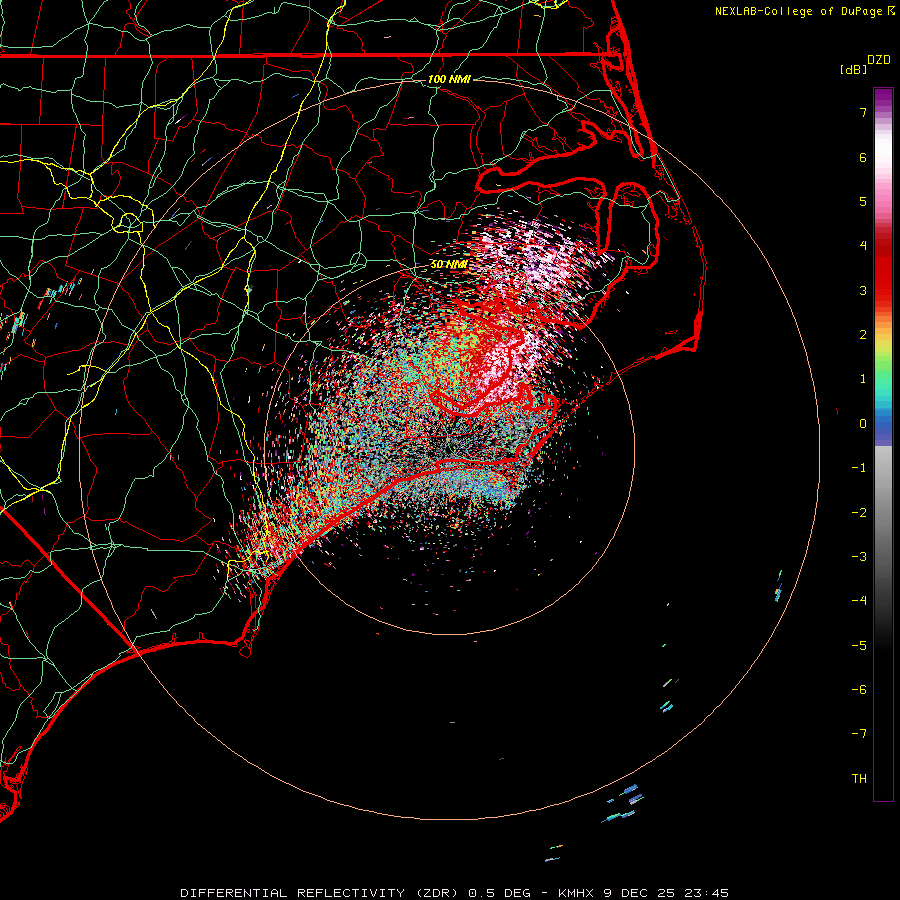Viewport: 900px width, 900px height.
Task: Click the 3 value on color scale
Action: click(x=863, y=290)
